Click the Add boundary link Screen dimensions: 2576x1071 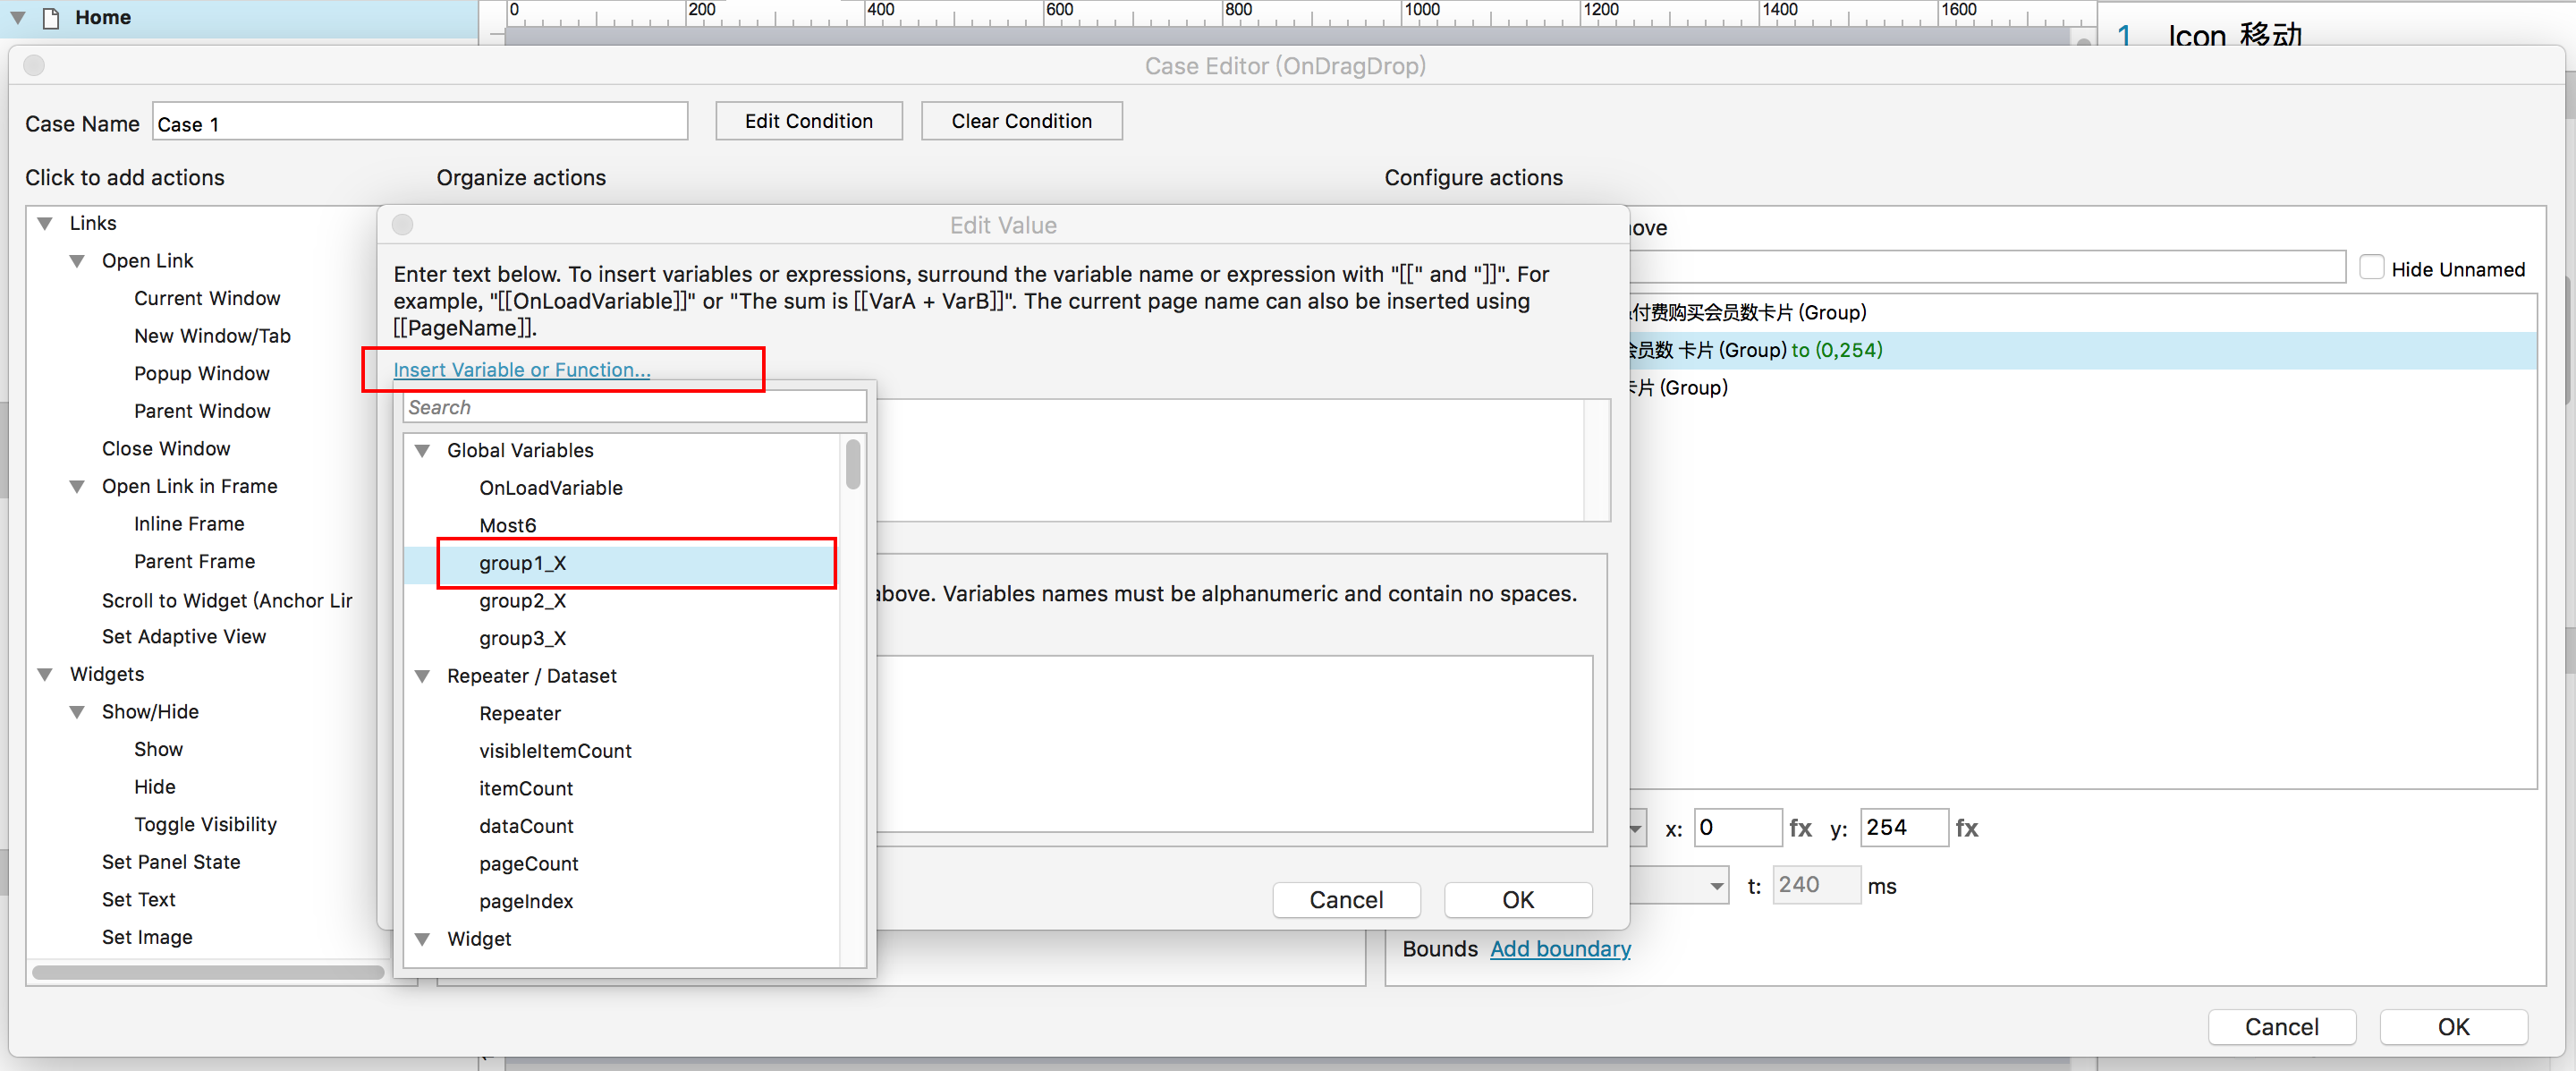[1559, 949]
